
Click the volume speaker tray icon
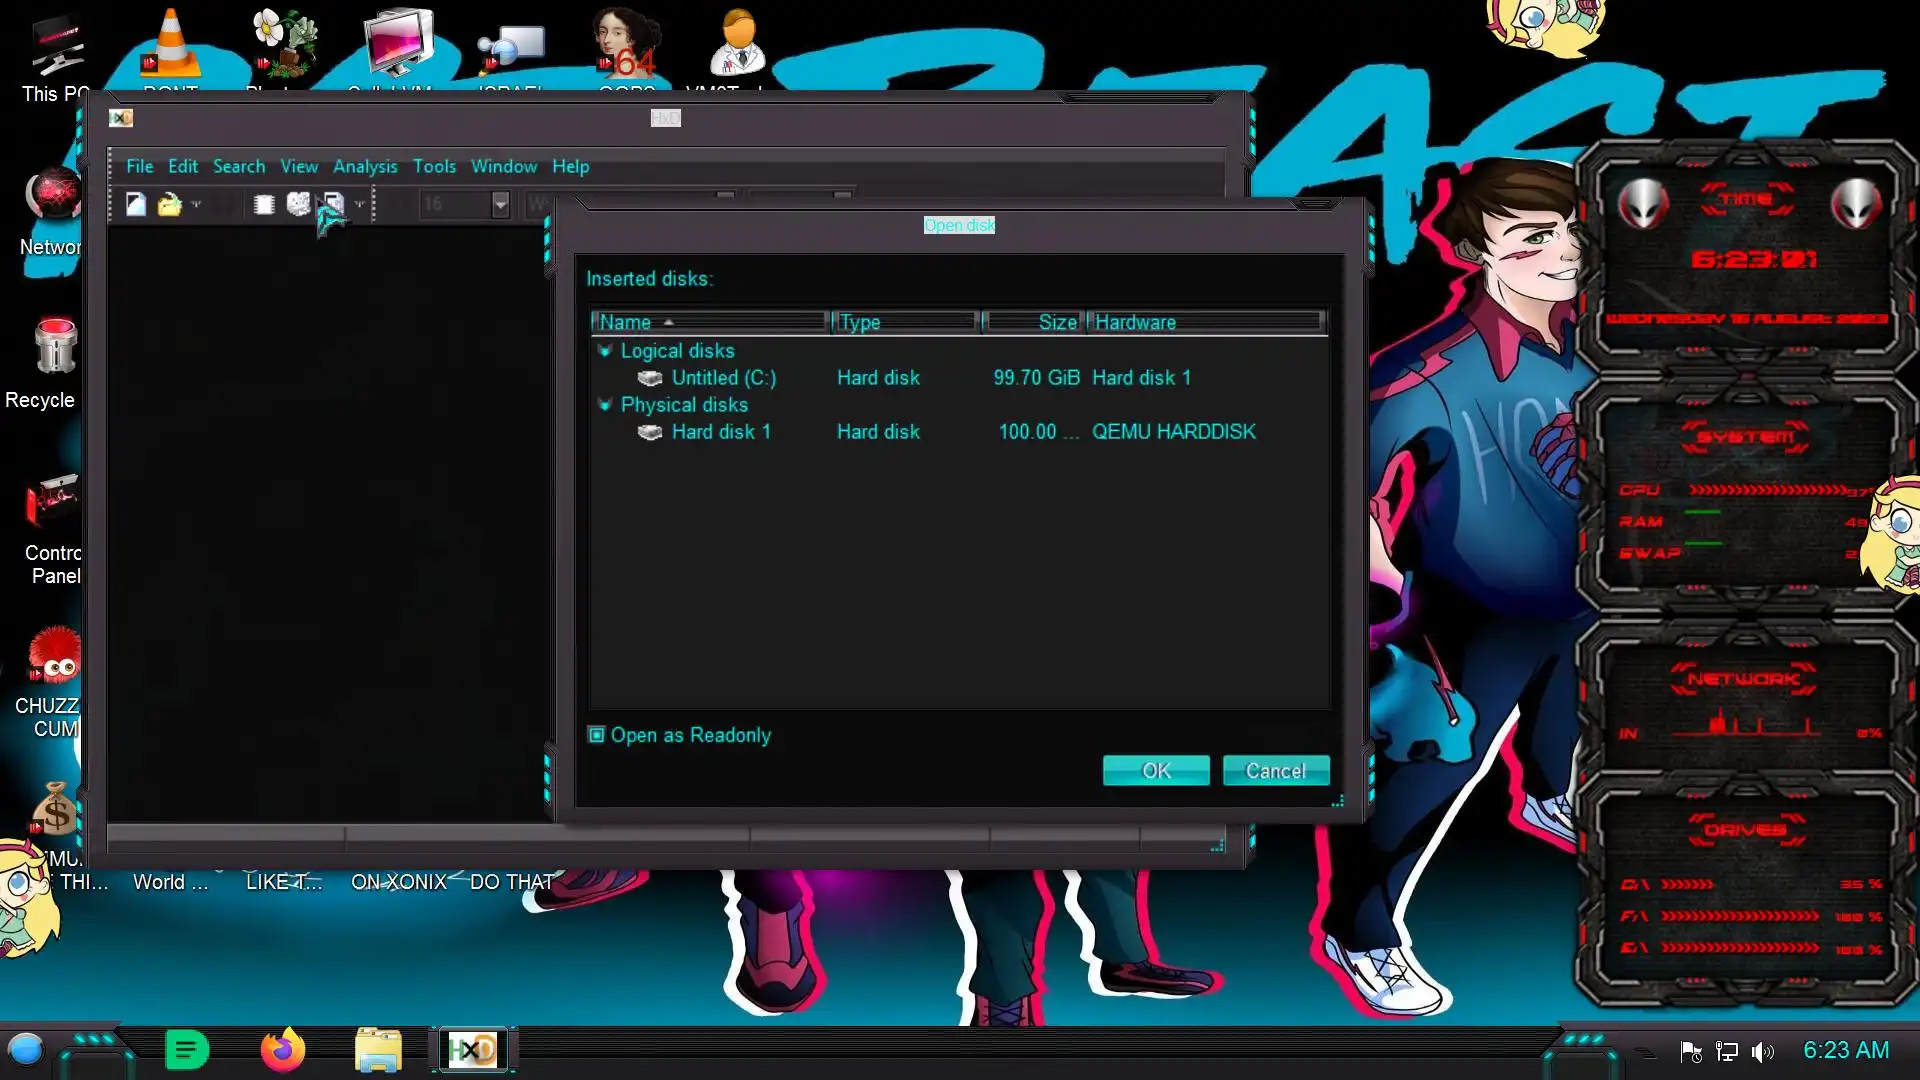1762,1052
